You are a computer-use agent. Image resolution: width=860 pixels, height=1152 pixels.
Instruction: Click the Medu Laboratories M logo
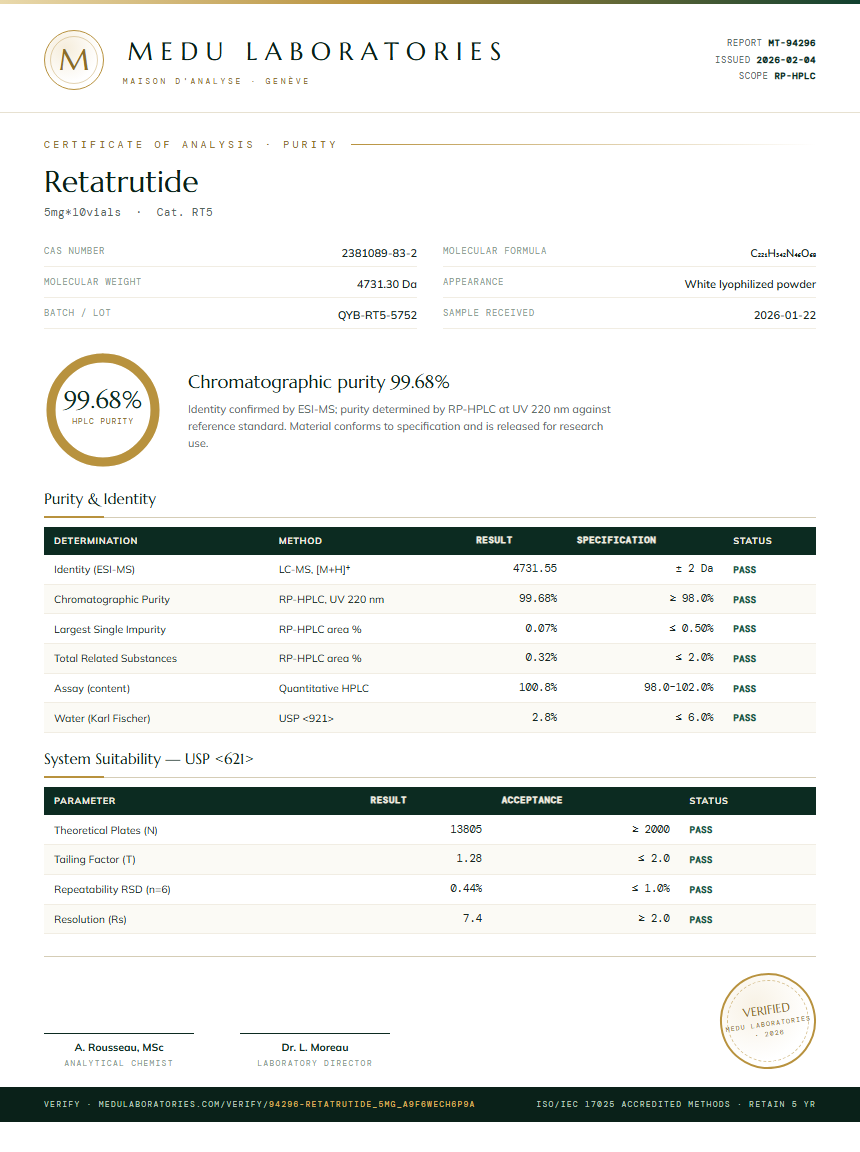73,60
